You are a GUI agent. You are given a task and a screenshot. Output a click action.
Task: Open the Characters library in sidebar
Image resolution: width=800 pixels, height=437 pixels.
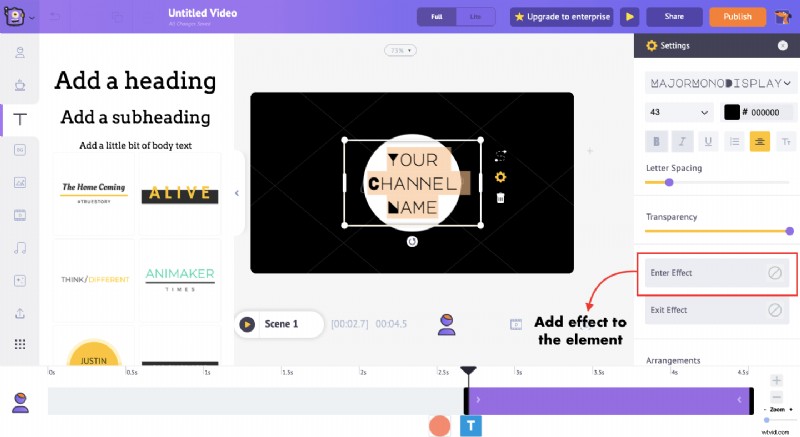(x=20, y=52)
